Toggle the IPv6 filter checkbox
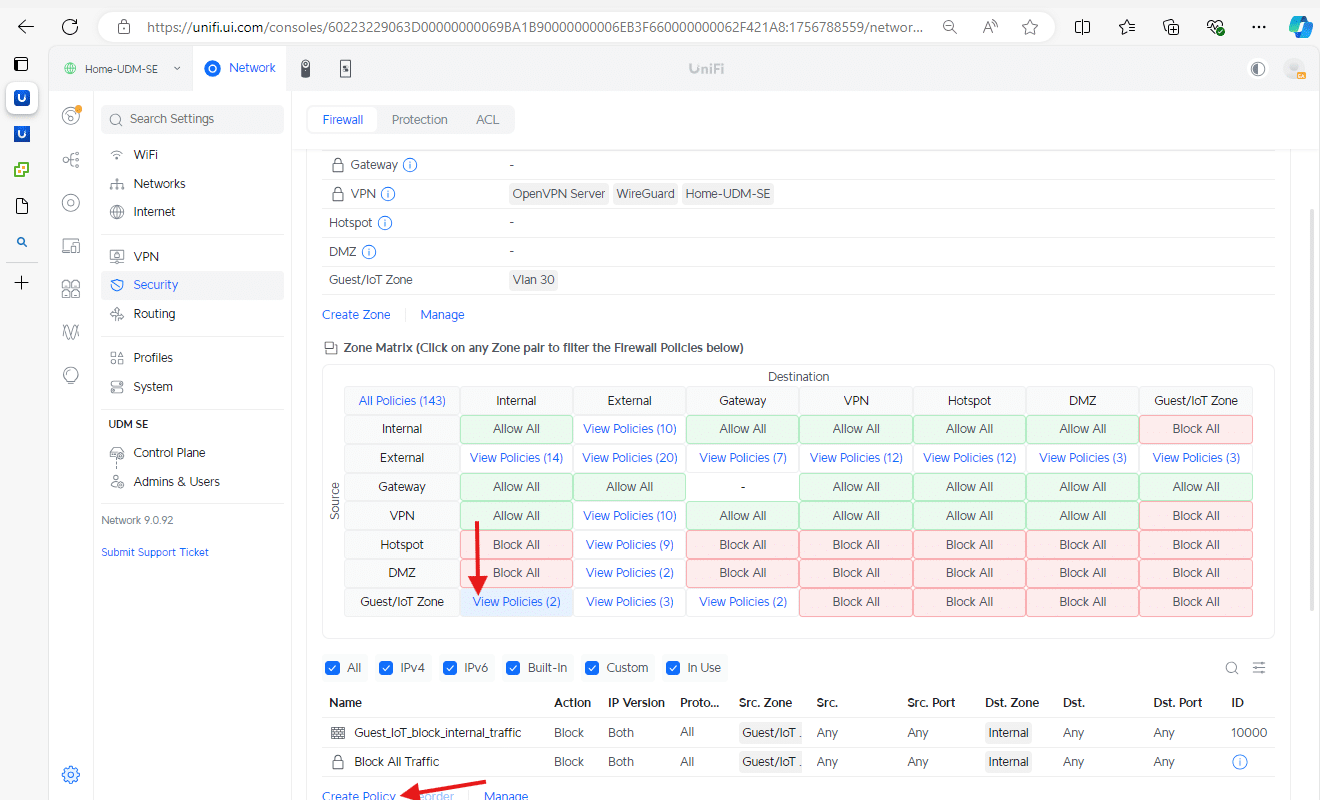This screenshot has width=1320, height=800. pos(450,668)
